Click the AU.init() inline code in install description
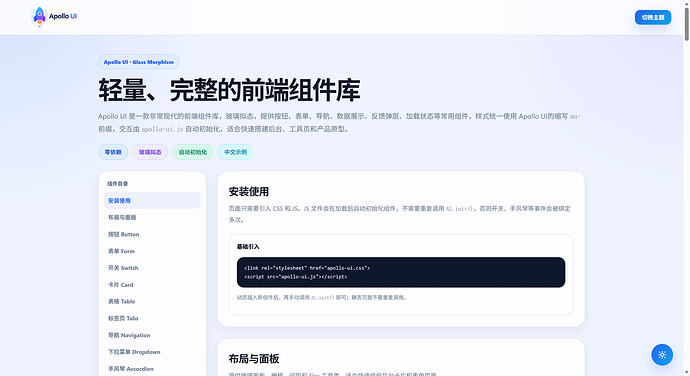This screenshot has height=376, width=690. (x=459, y=208)
